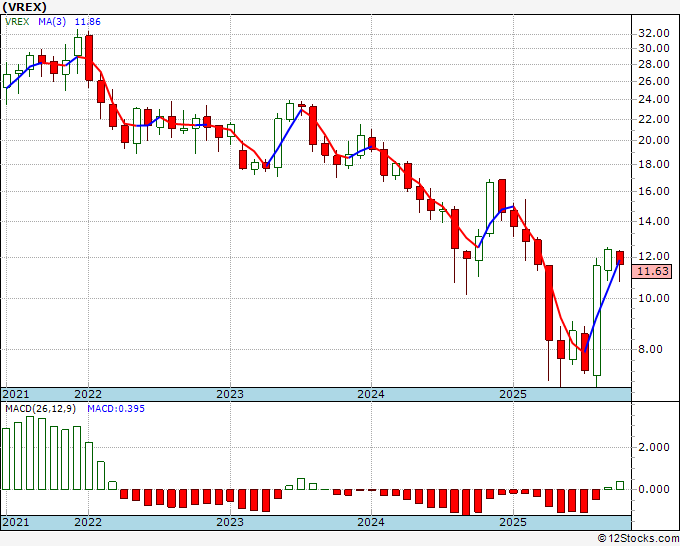Click the tall green candle before price 12.00 recovery
Image resolution: width=680 pixels, height=546 pixels.
597,320
